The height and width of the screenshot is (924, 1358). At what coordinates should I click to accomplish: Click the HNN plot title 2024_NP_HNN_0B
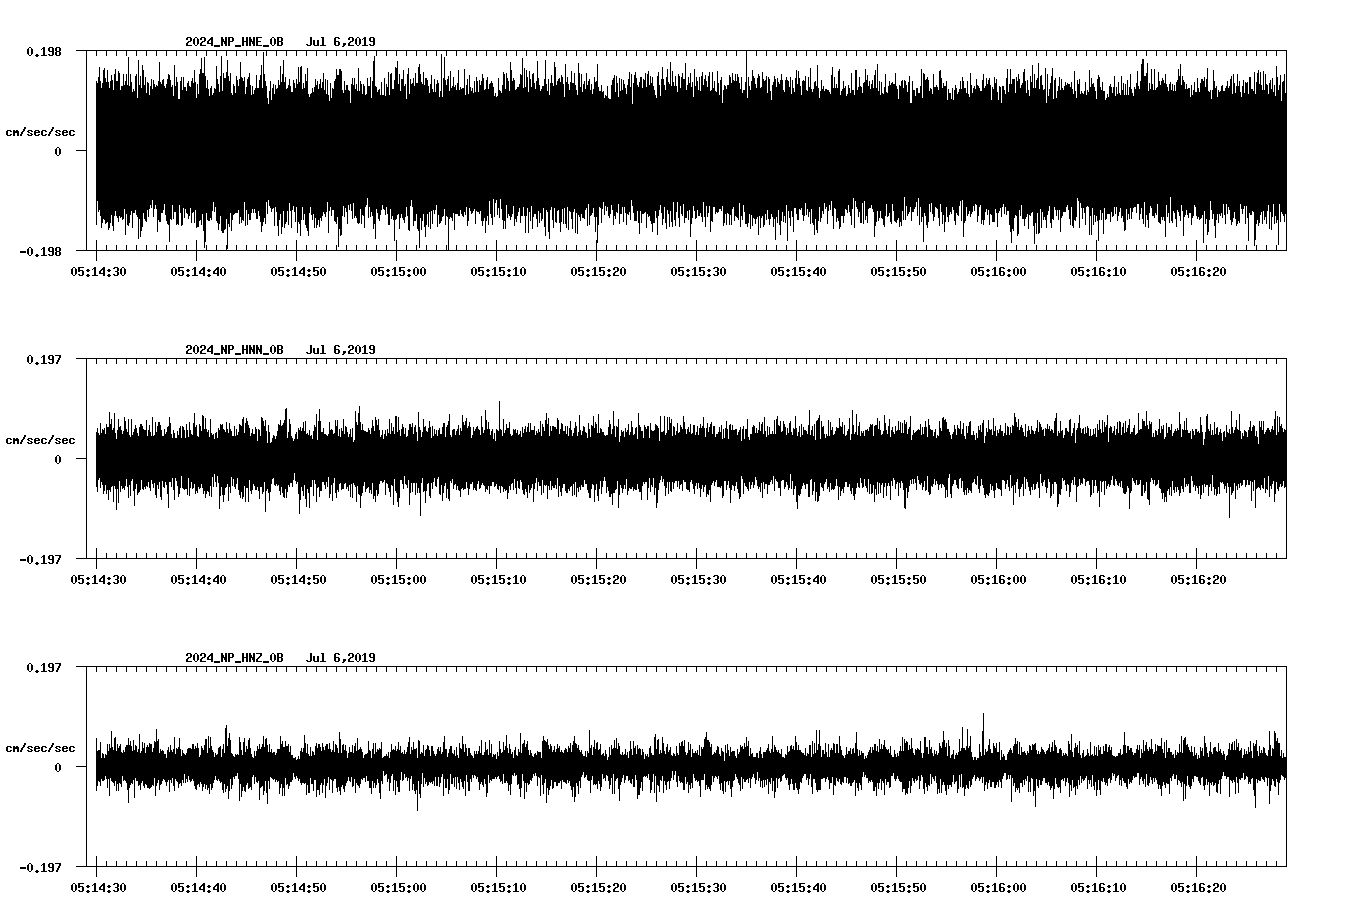[x=234, y=350]
